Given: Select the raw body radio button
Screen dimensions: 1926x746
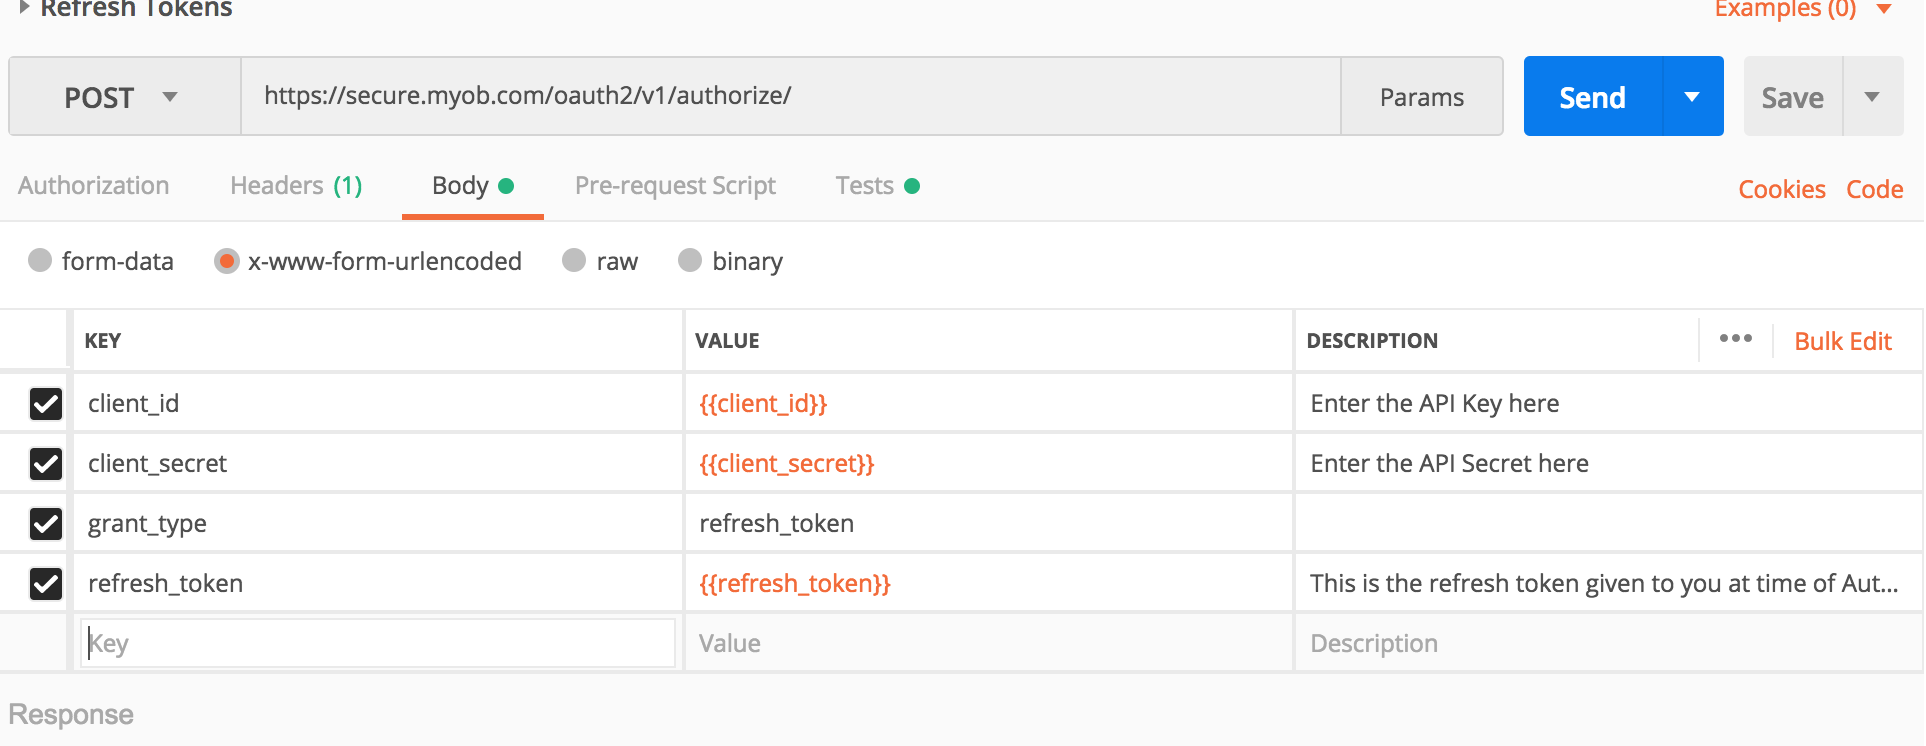Looking at the screenshot, I should pyautogui.click(x=574, y=261).
